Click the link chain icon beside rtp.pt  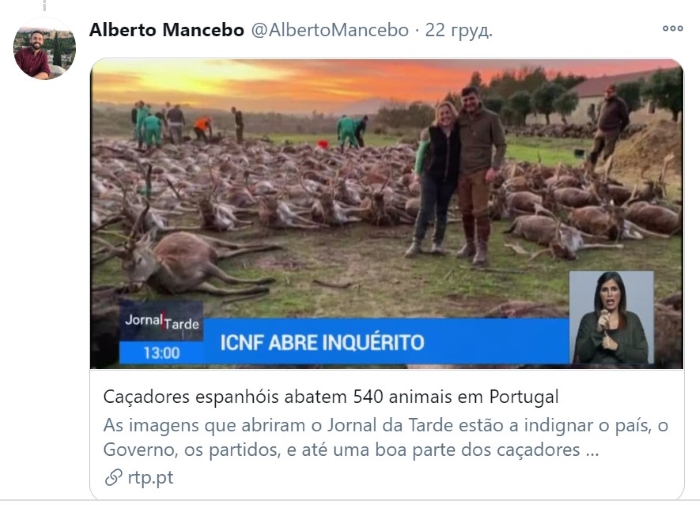click(x=113, y=477)
